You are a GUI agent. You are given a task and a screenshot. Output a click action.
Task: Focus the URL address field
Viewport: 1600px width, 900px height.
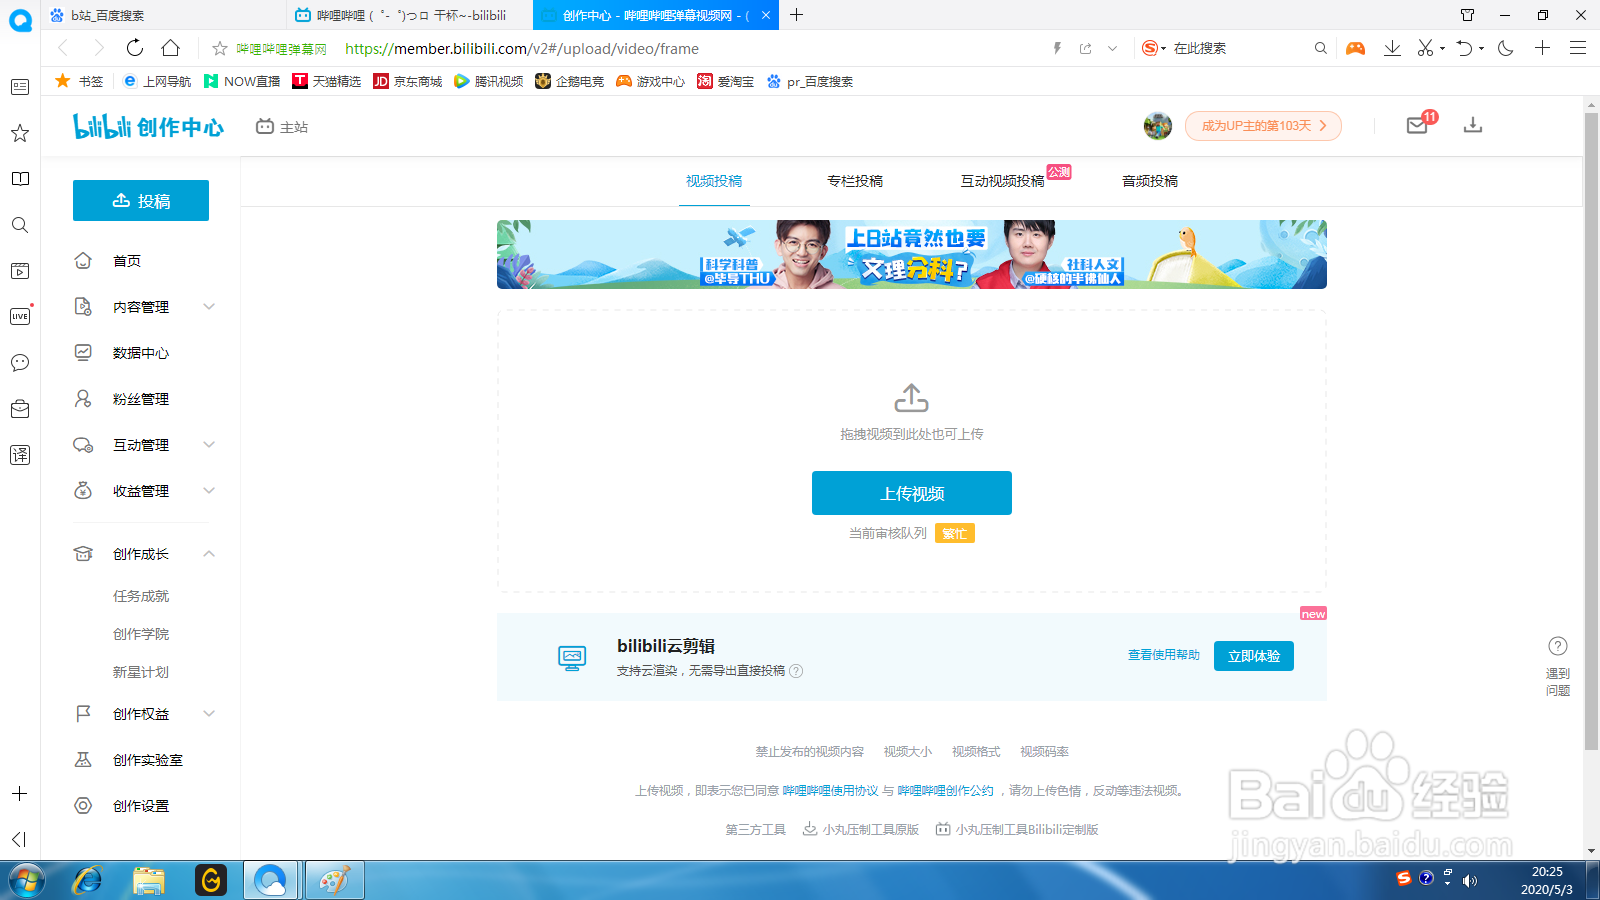pyautogui.click(x=690, y=48)
